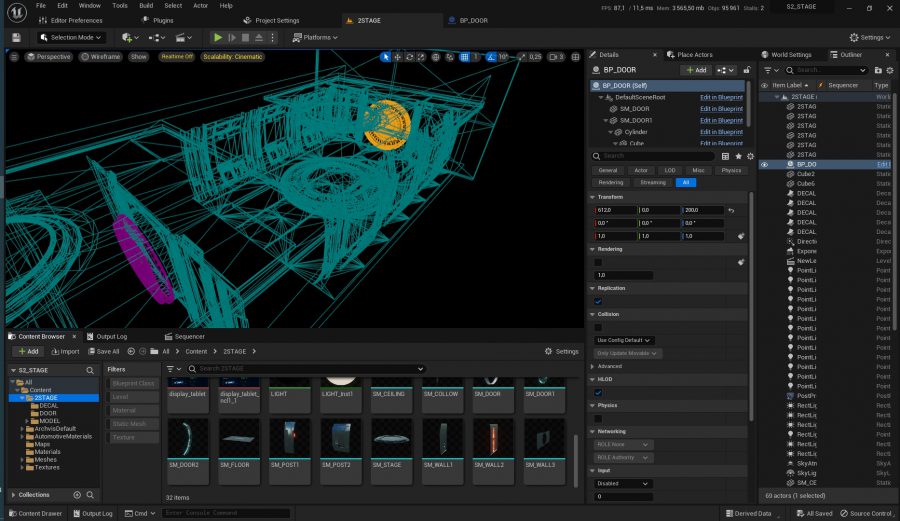Toggle grid snapping icon in viewport toolbar
This screenshot has height=521, width=900.
click(464, 57)
